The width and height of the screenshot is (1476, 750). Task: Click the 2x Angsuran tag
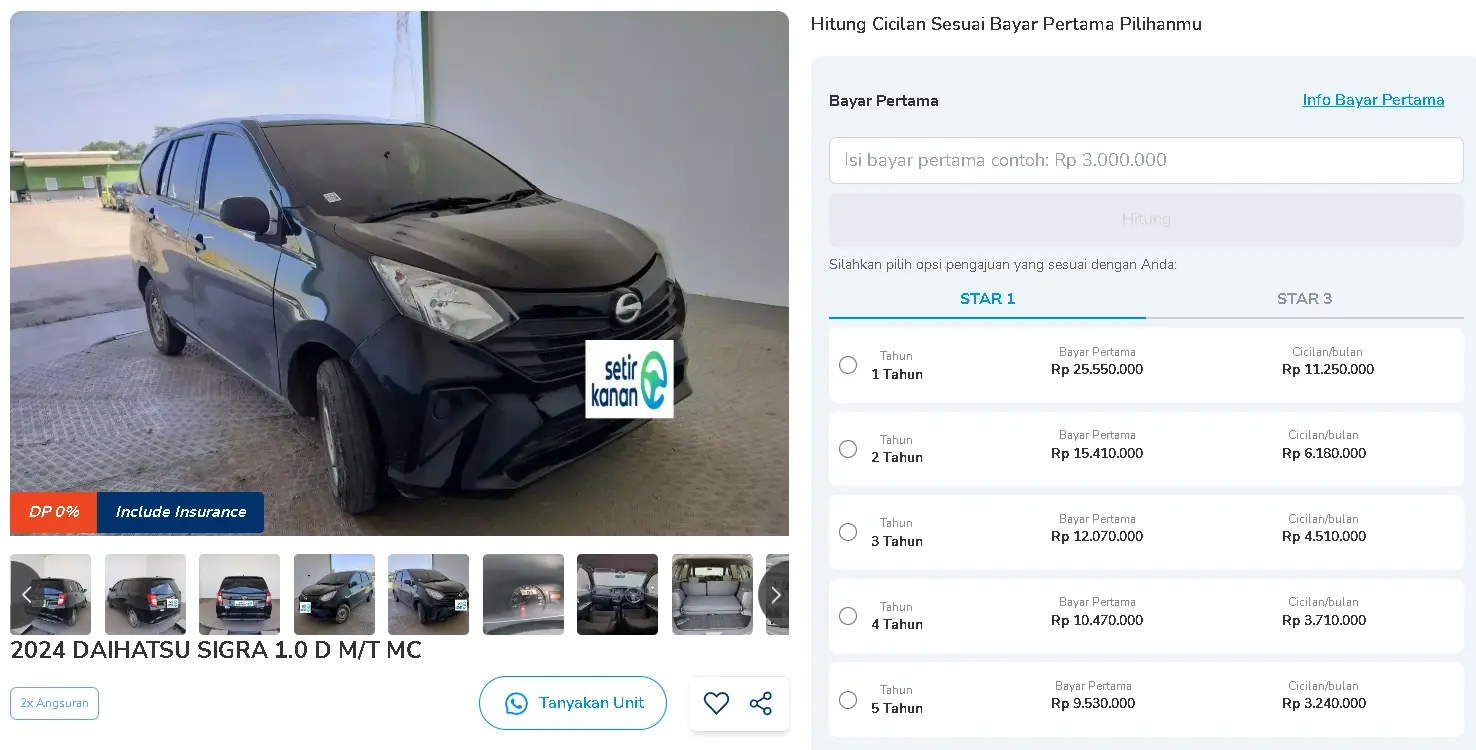point(54,703)
